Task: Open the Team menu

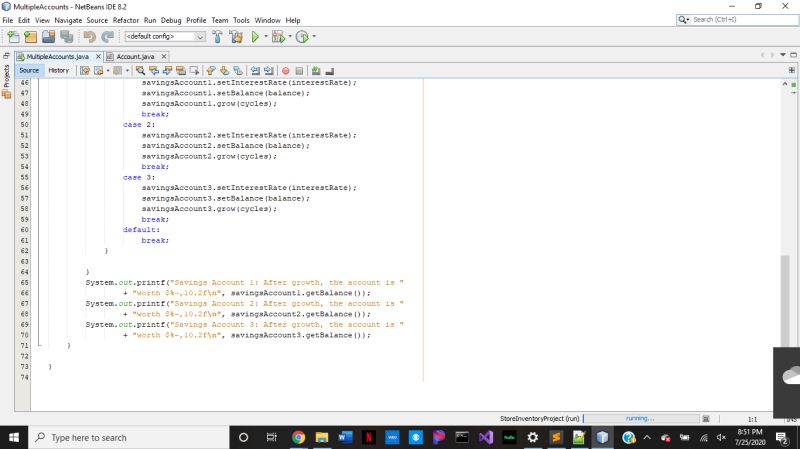Action: (x=220, y=20)
